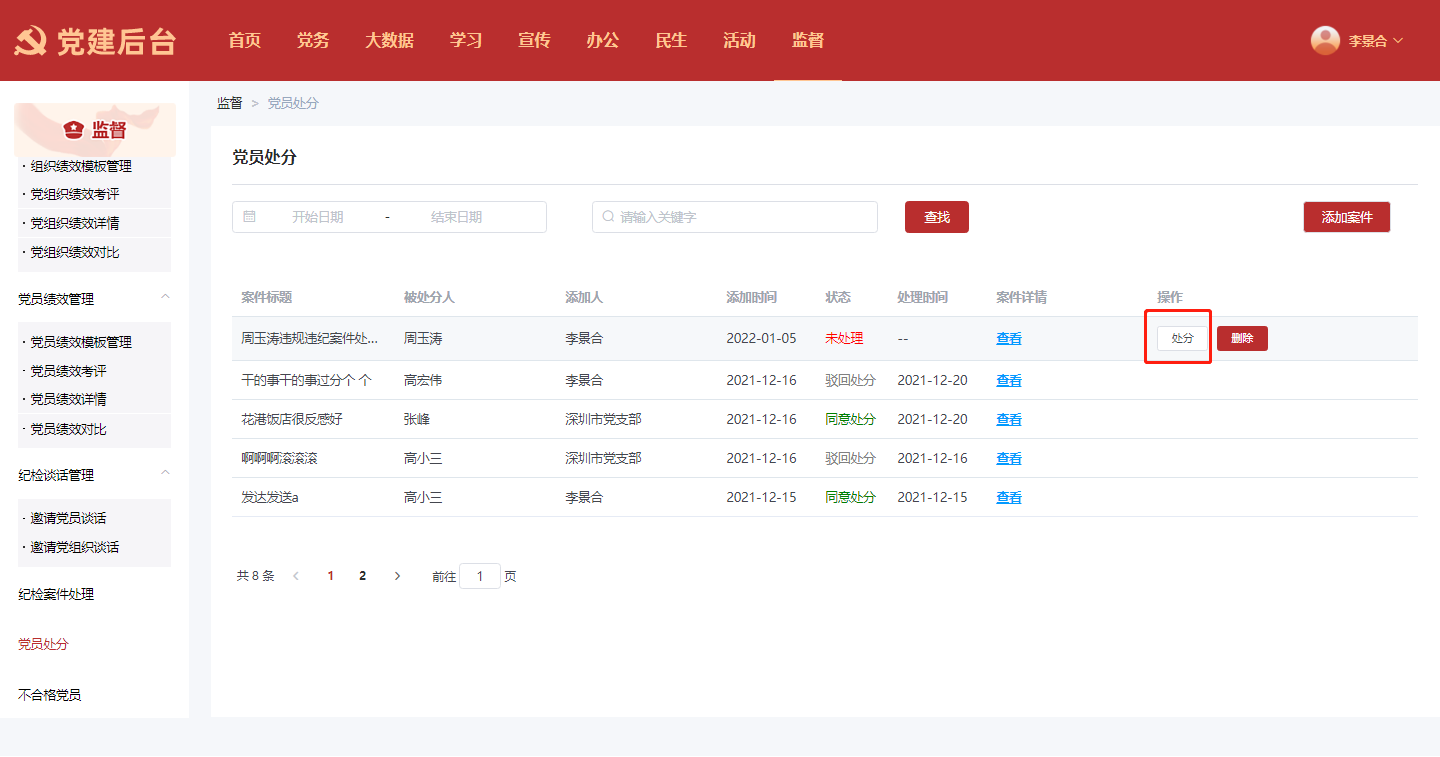View details of 花港饭店很反感好 case
Image resolution: width=1440 pixels, height=757 pixels.
1008,419
